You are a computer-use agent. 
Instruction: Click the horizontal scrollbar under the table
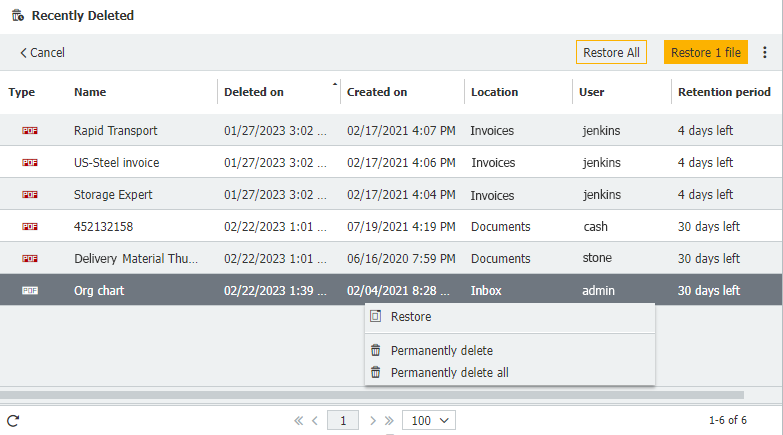click(x=372, y=395)
